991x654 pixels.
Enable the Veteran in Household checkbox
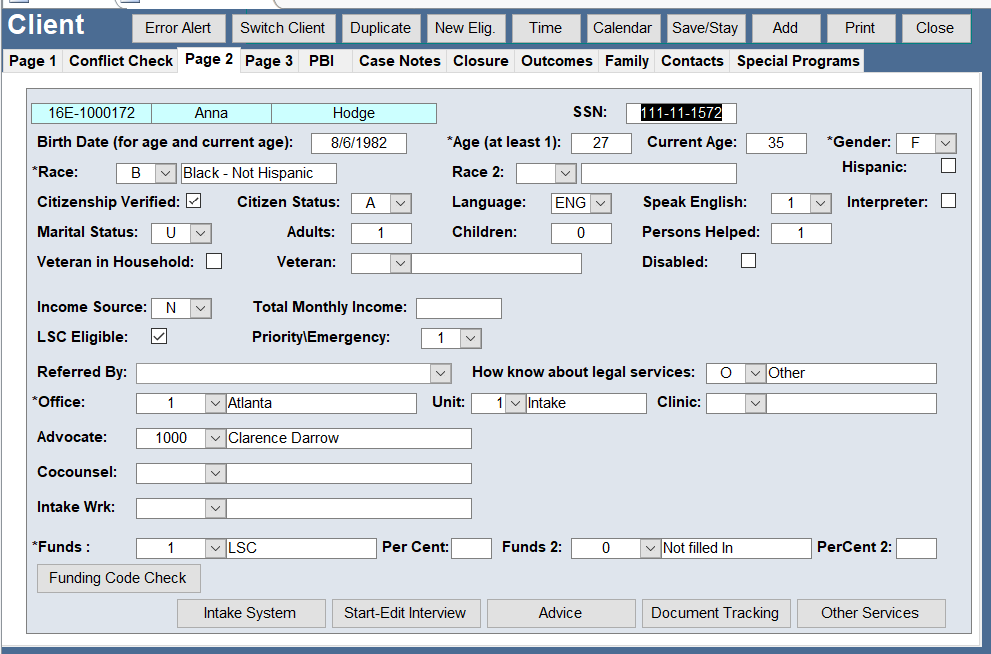point(214,262)
